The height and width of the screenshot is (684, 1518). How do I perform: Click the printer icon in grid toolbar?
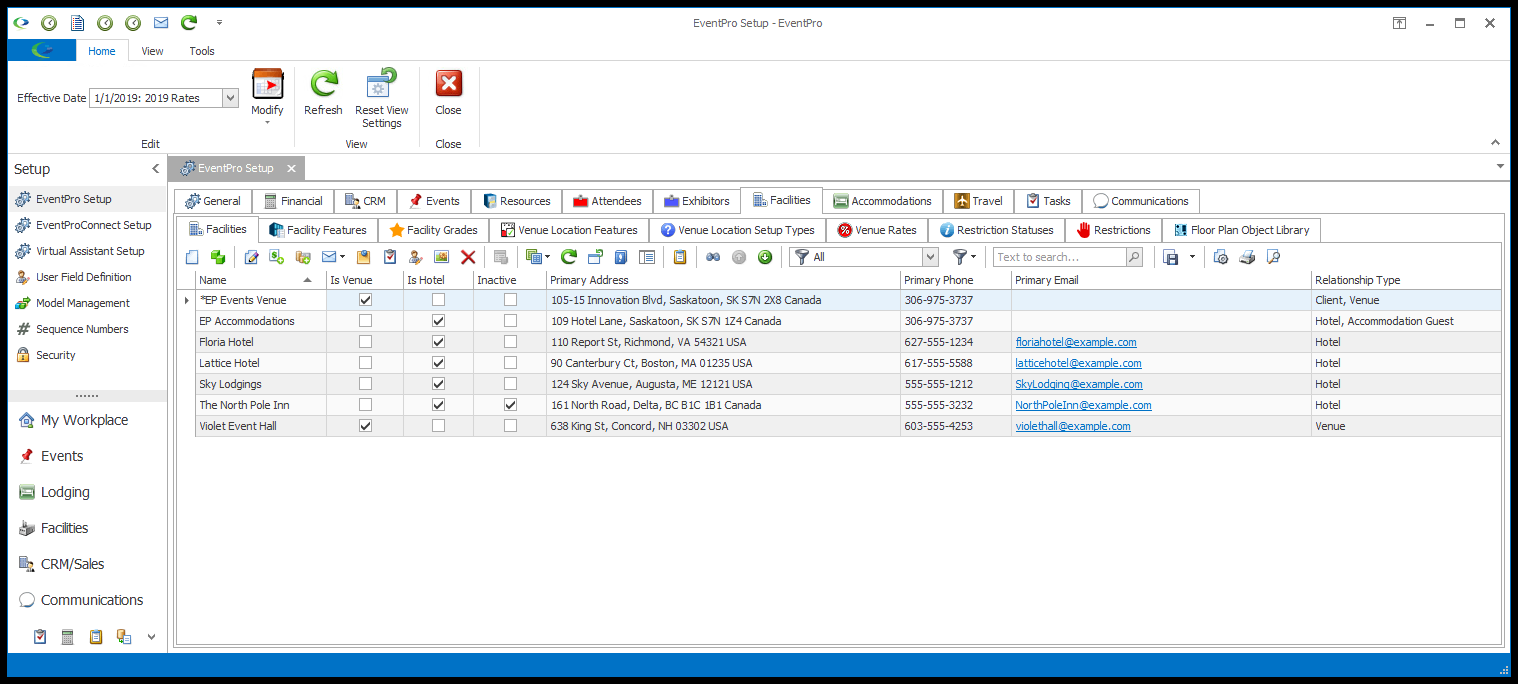1247,257
